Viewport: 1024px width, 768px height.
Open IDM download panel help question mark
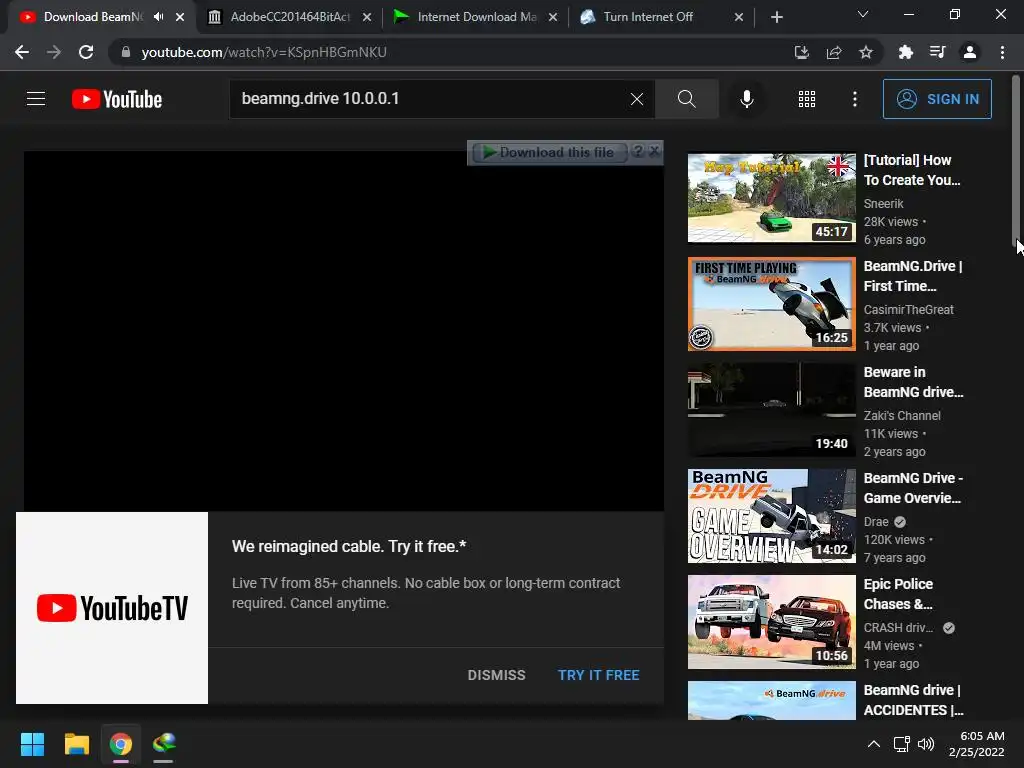(x=638, y=152)
